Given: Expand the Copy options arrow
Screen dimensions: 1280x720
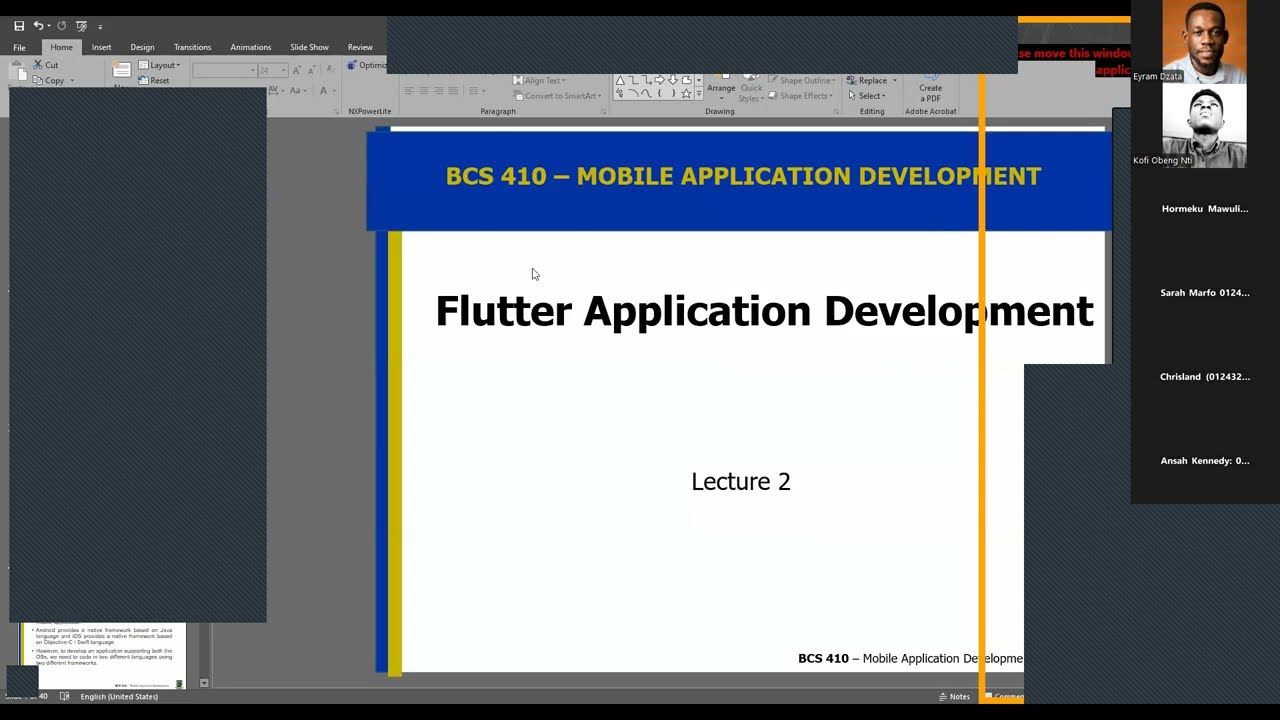Looking at the screenshot, I should click(72, 81).
